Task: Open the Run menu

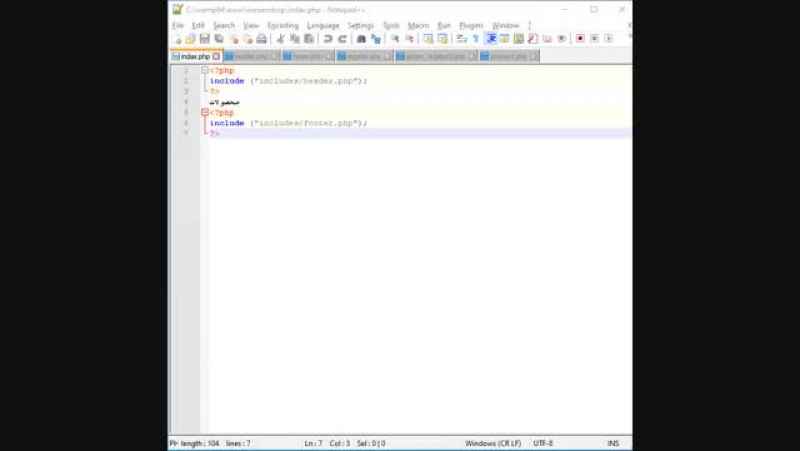Action: 444,26
